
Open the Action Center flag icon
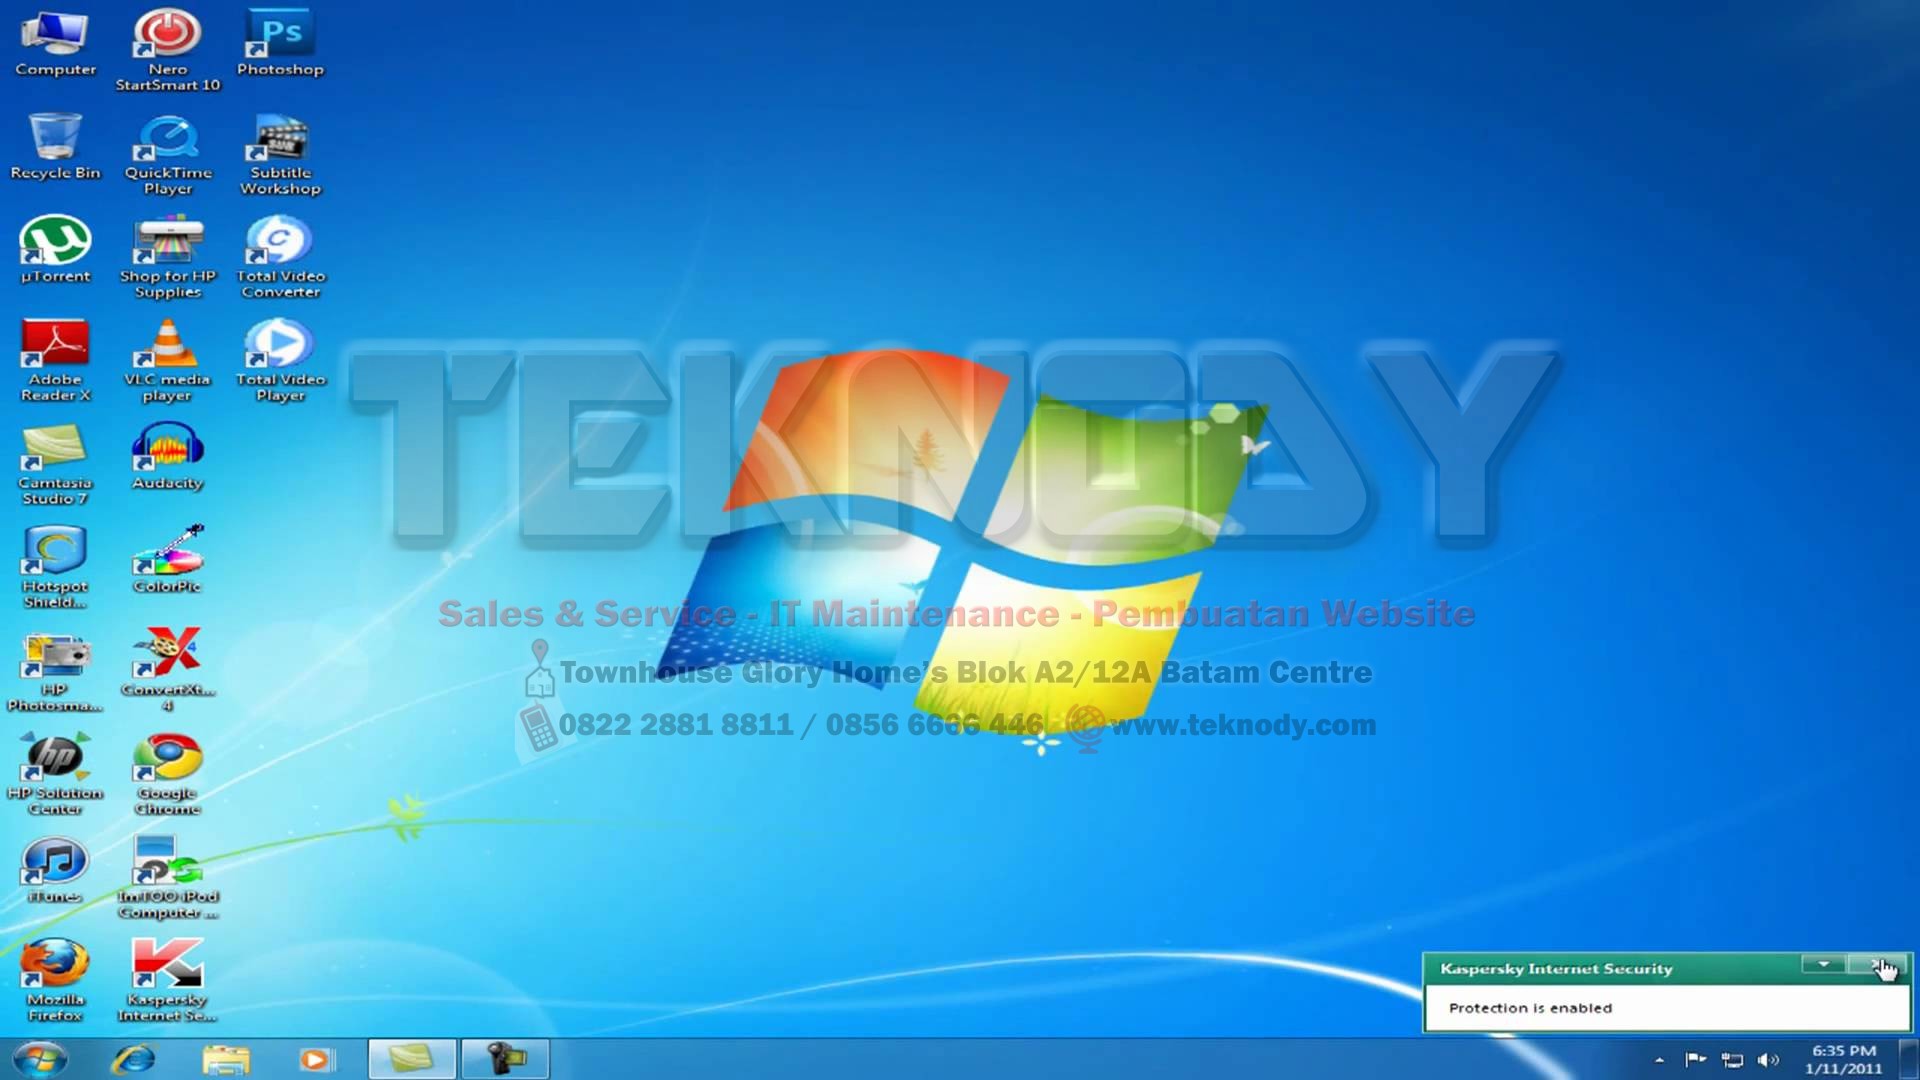(1696, 1060)
